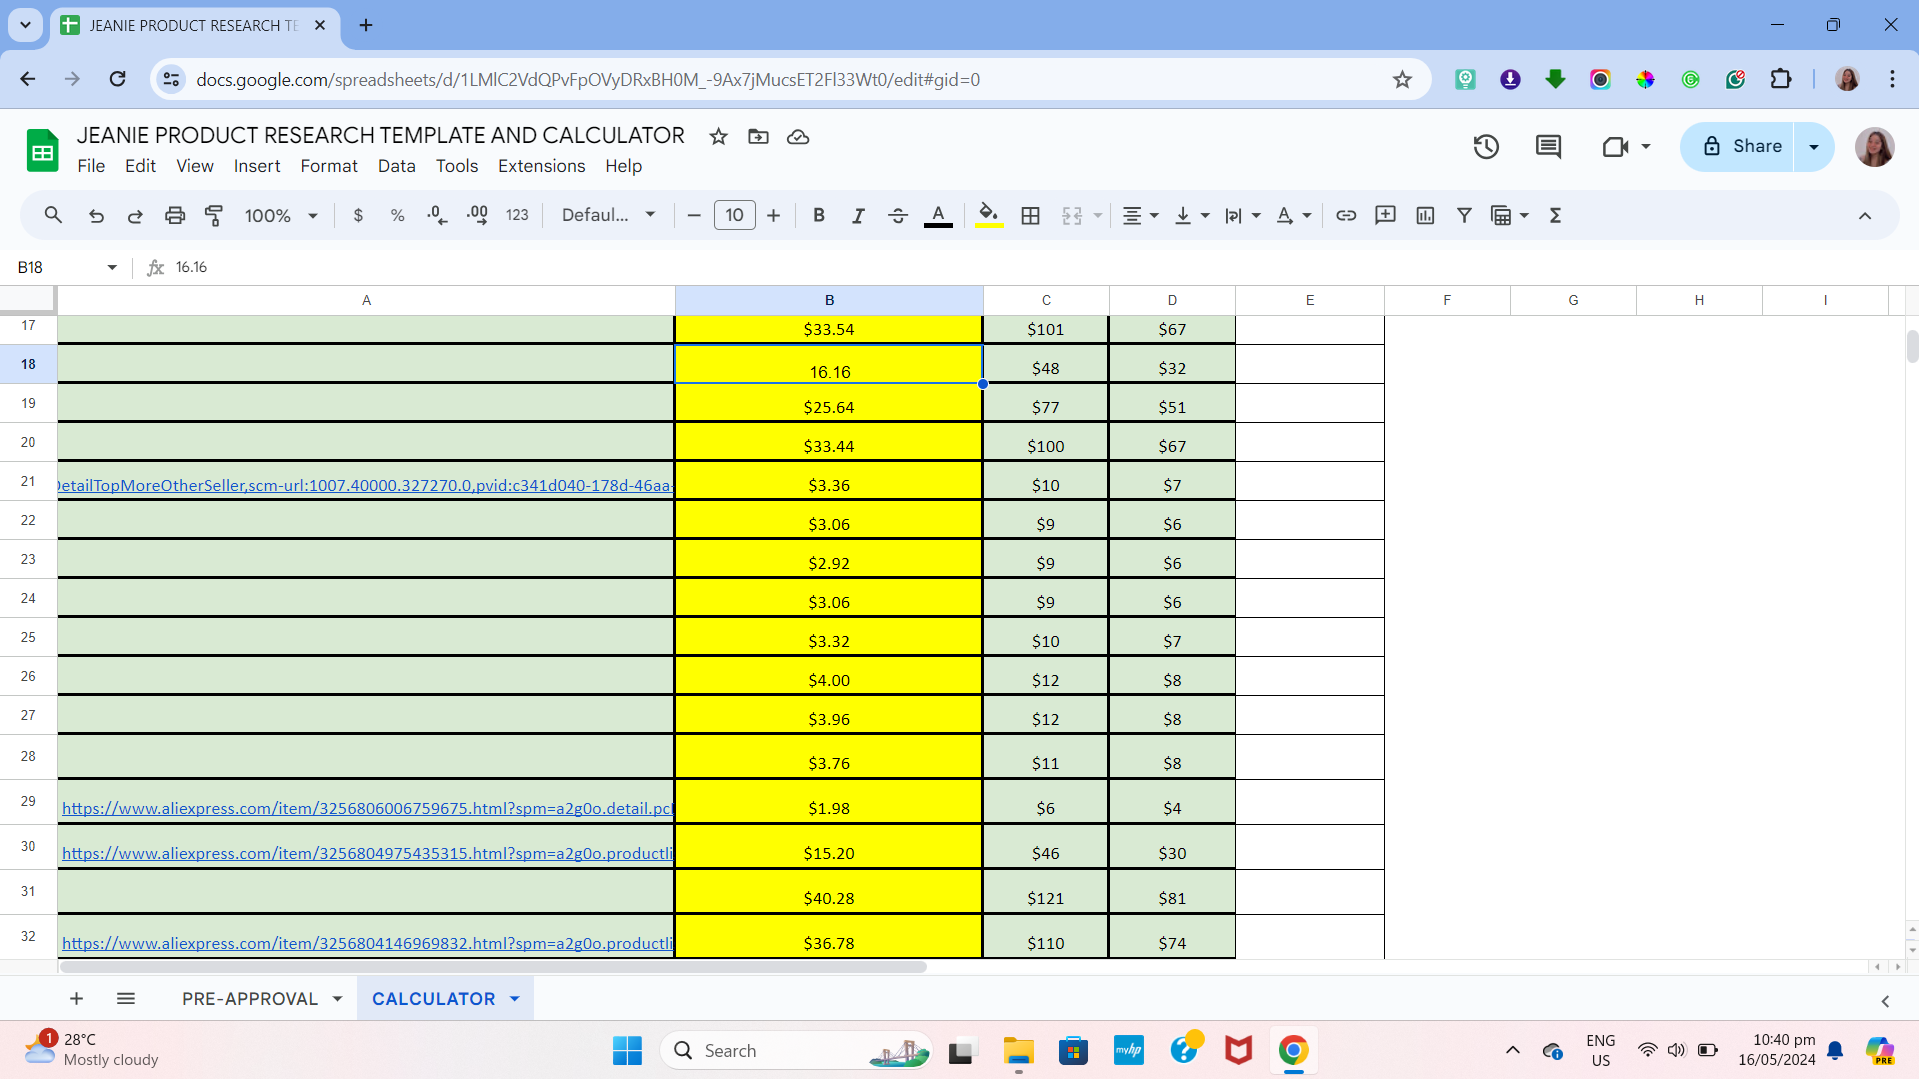This screenshot has width=1919, height=1079.
Task: Open the borders menu
Action: point(1030,215)
